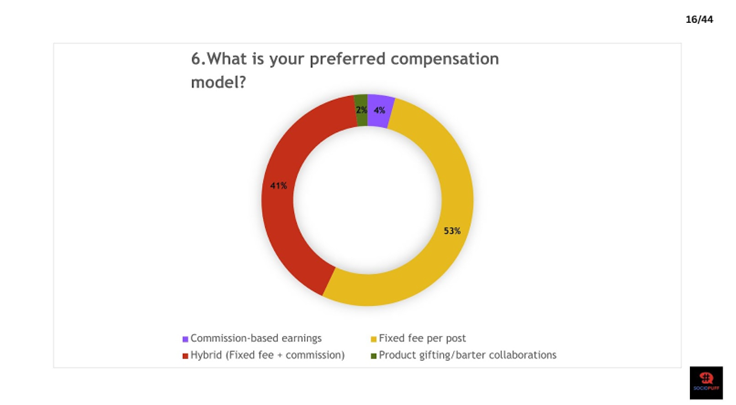
Task: Click the 41% data label
Action: [x=278, y=186]
